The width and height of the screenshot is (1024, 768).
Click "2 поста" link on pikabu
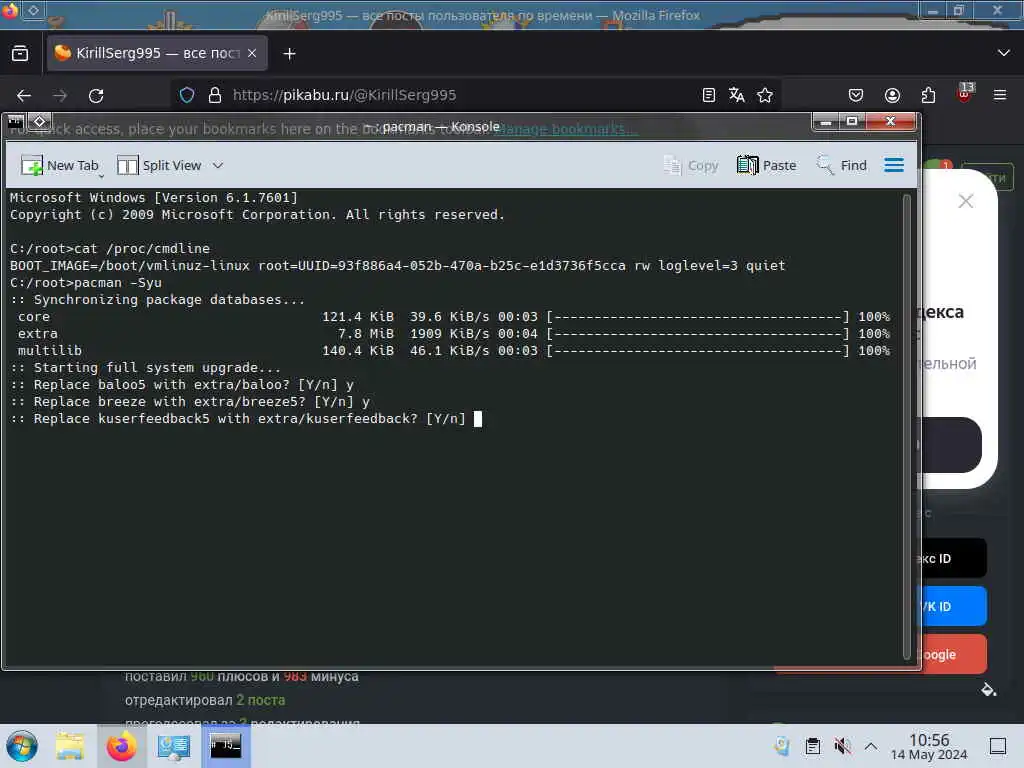tap(261, 700)
